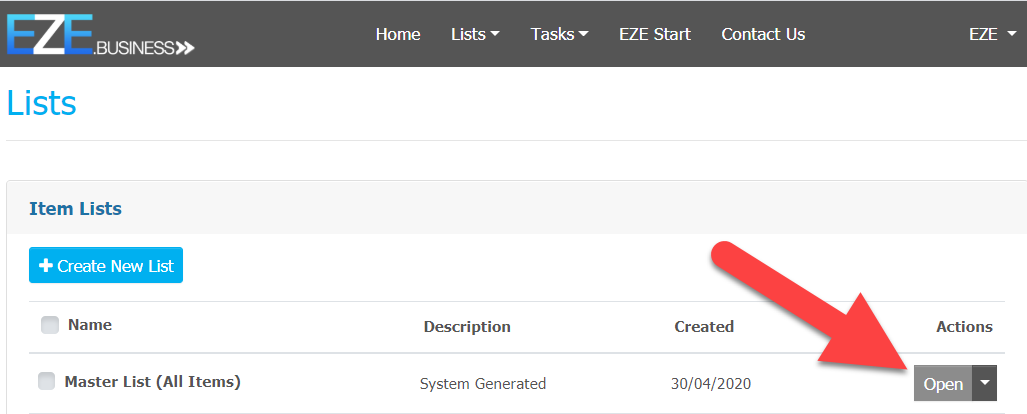Screen dimensions: 1027x414
Task: Click the Description column header
Action: (x=467, y=327)
